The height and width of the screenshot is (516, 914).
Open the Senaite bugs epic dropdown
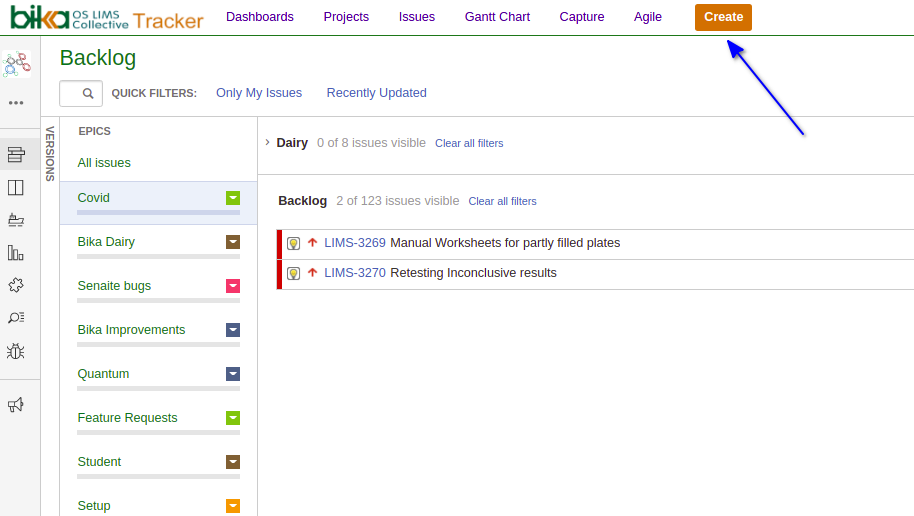coord(233,286)
